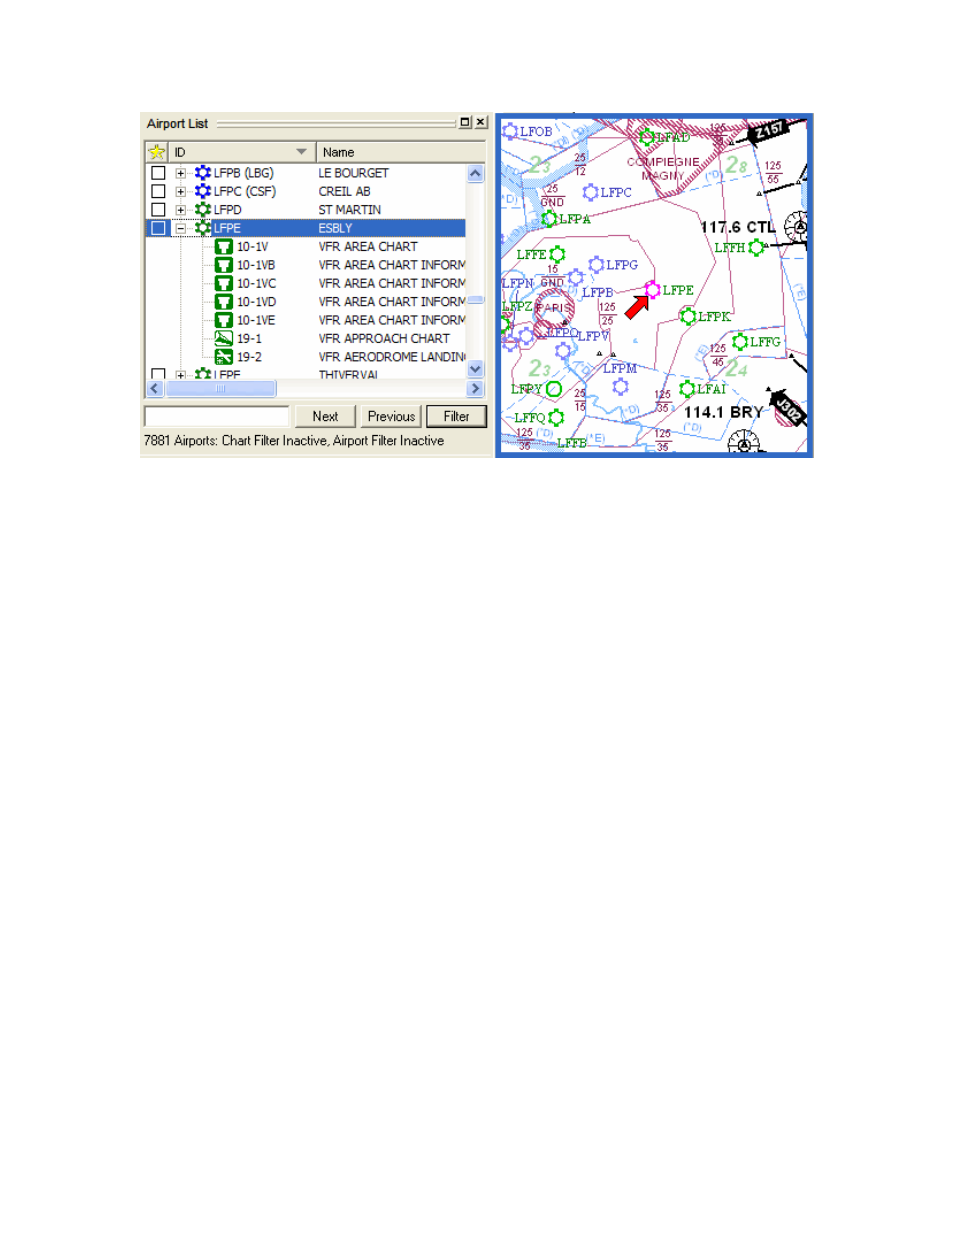The width and height of the screenshot is (954, 1235).
Task: Click the J302 airway label on map
Action: click(790, 408)
